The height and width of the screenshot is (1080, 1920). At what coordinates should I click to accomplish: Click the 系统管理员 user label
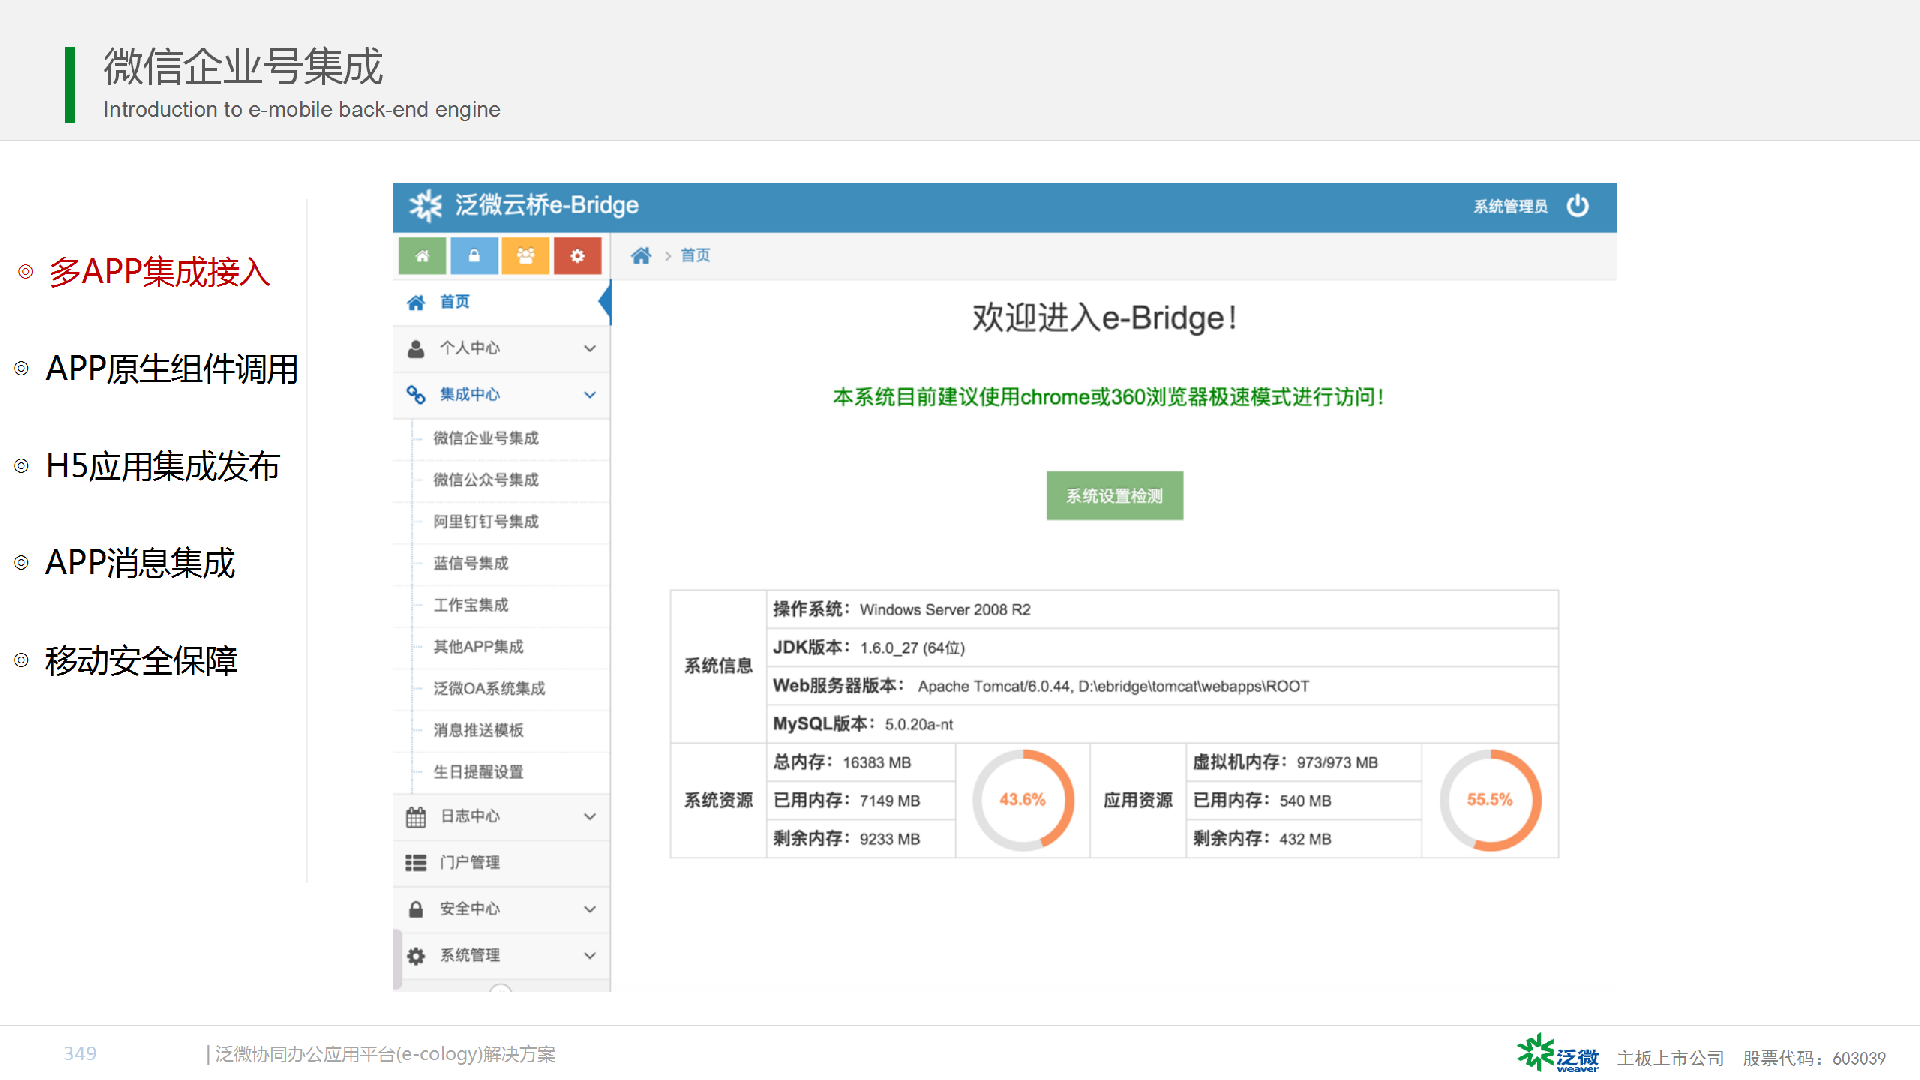pyautogui.click(x=1510, y=206)
